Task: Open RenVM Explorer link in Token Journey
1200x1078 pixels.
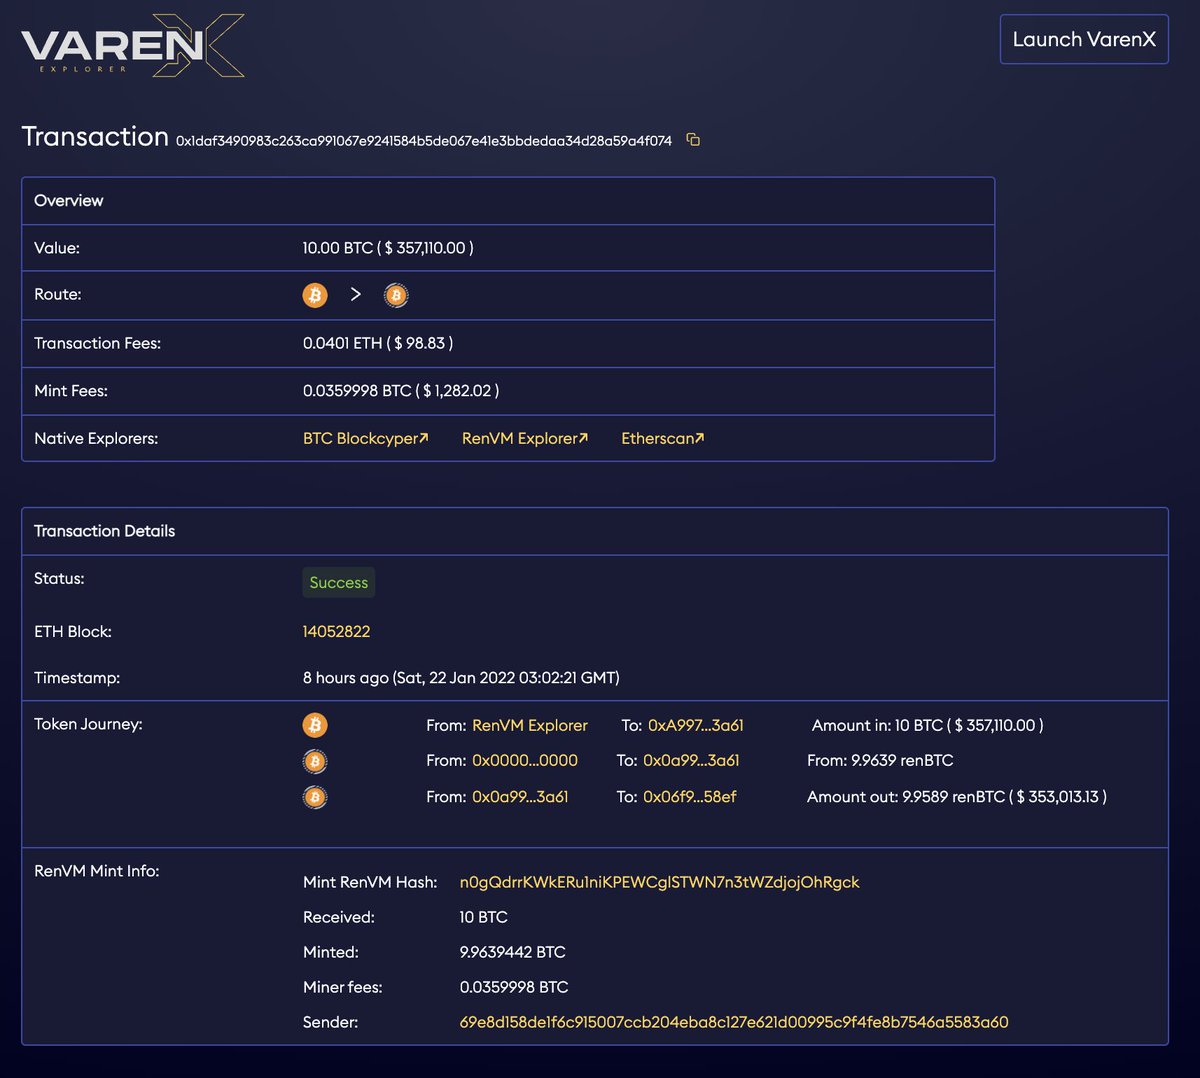Action: tap(530, 725)
